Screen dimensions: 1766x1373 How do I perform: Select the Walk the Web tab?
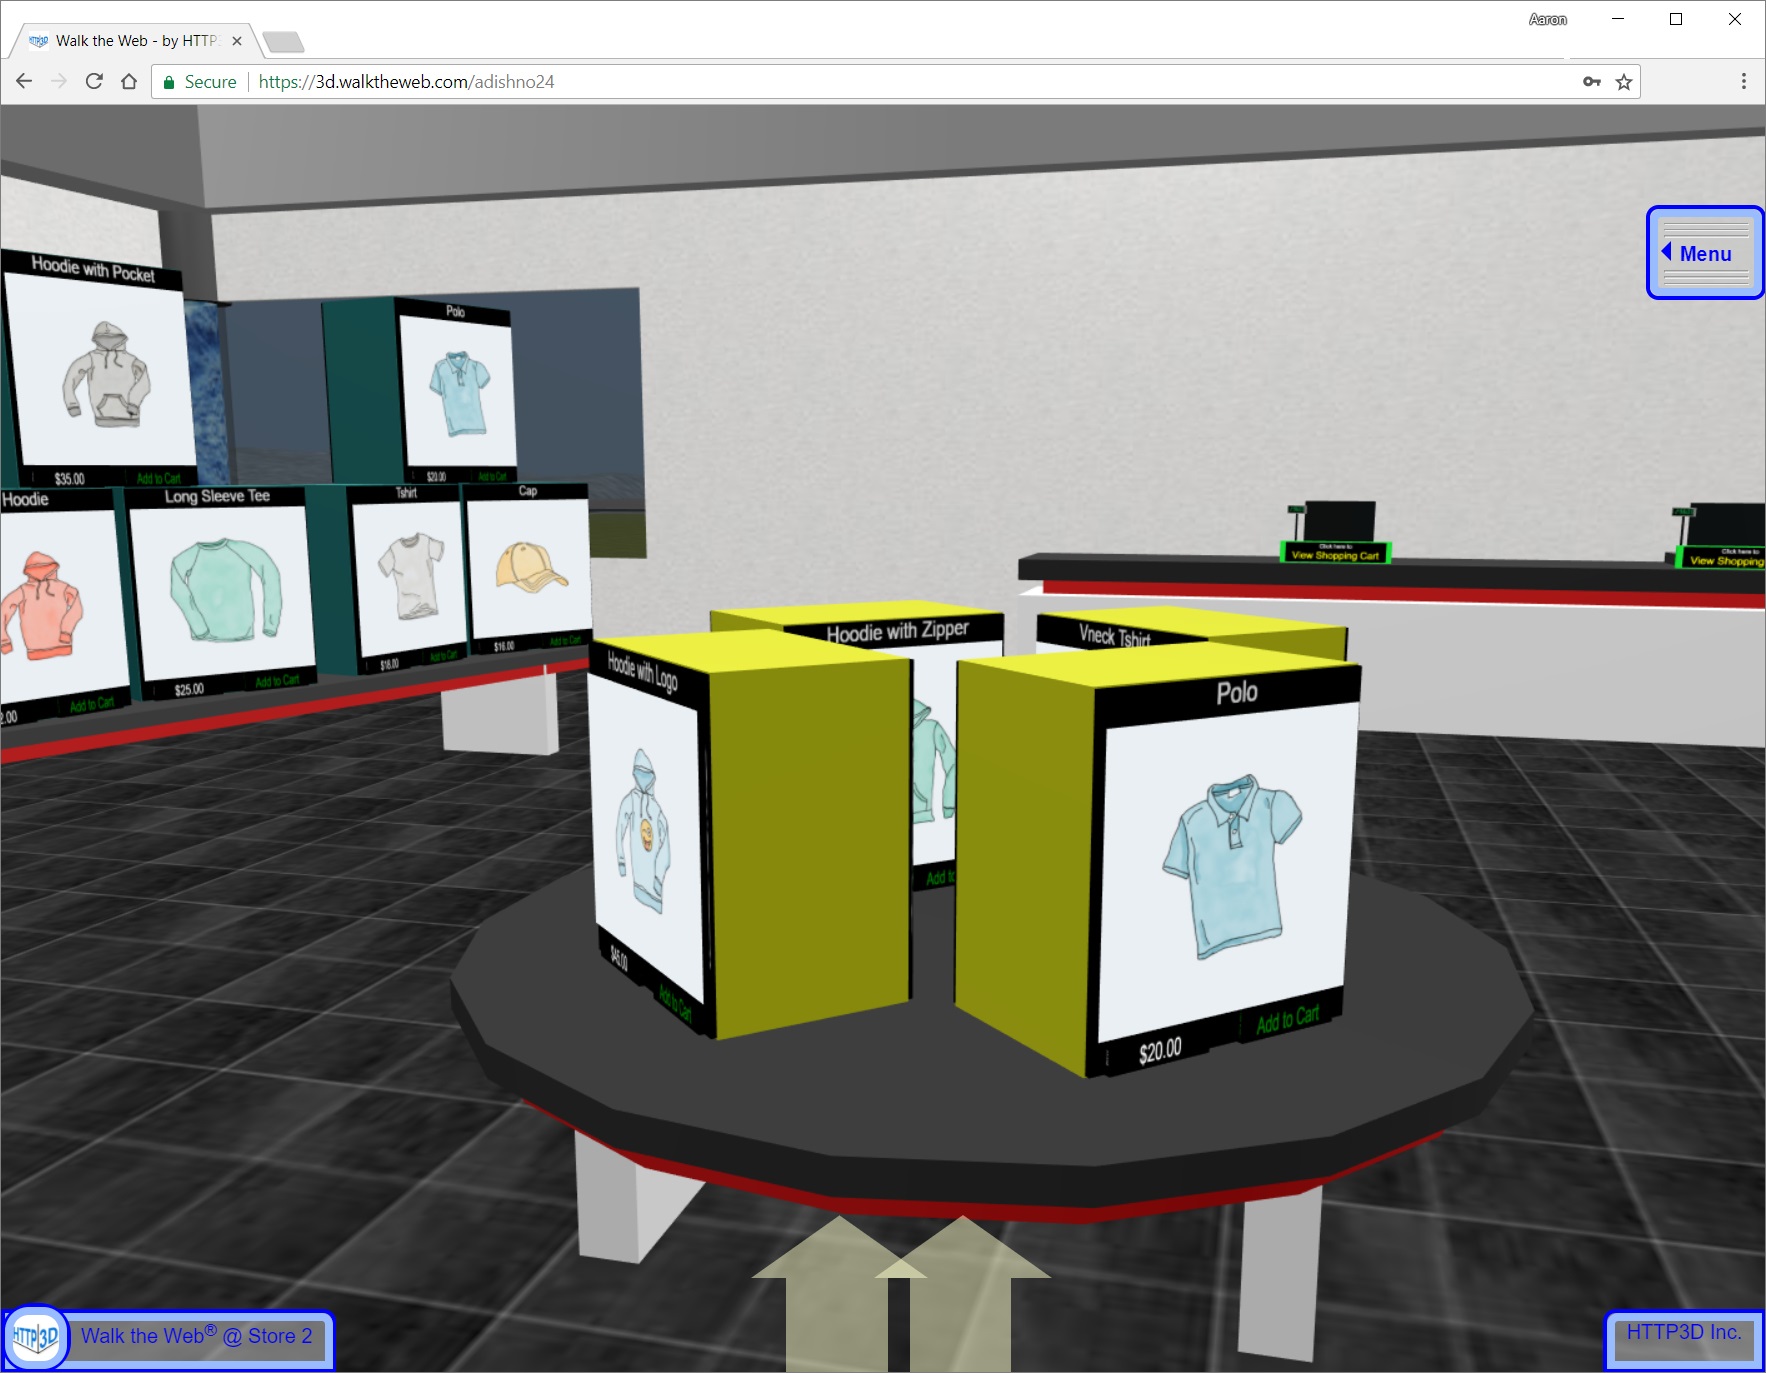click(x=135, y=41)
